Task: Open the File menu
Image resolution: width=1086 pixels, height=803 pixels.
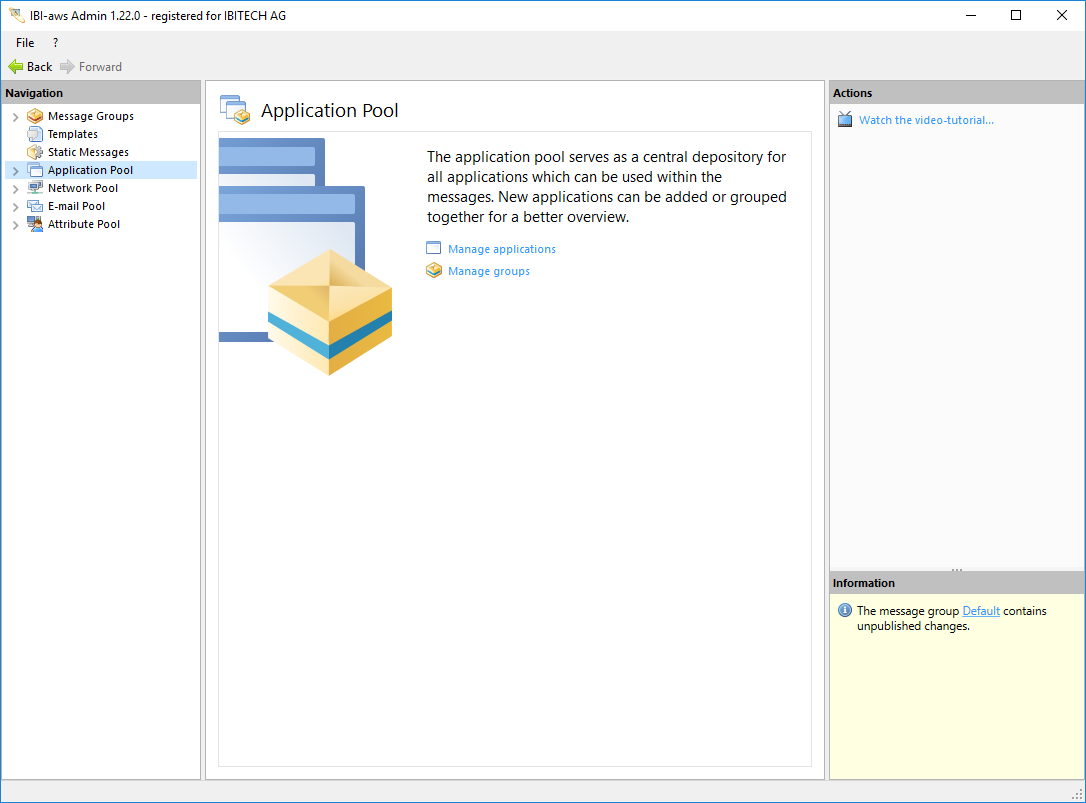Action: point(25,43)
